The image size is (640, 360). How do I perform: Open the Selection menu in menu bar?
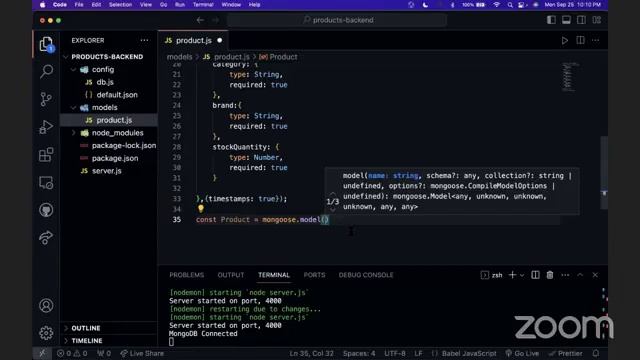click(x=120, y=5)
